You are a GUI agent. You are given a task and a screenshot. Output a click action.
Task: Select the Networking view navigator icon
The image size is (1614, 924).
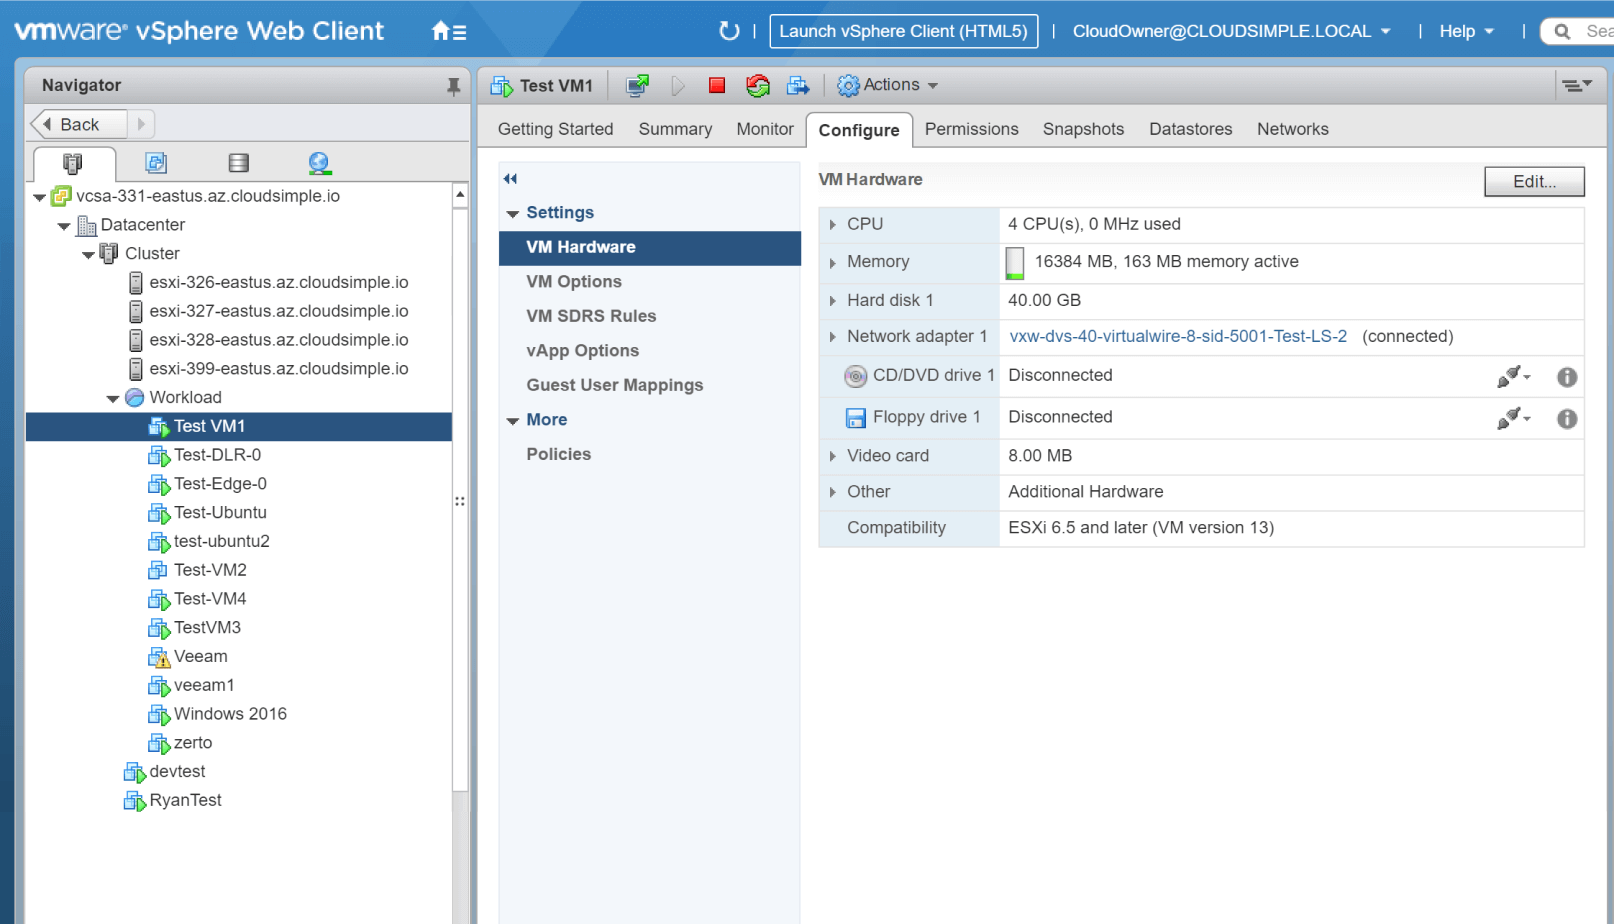(319, 163)
